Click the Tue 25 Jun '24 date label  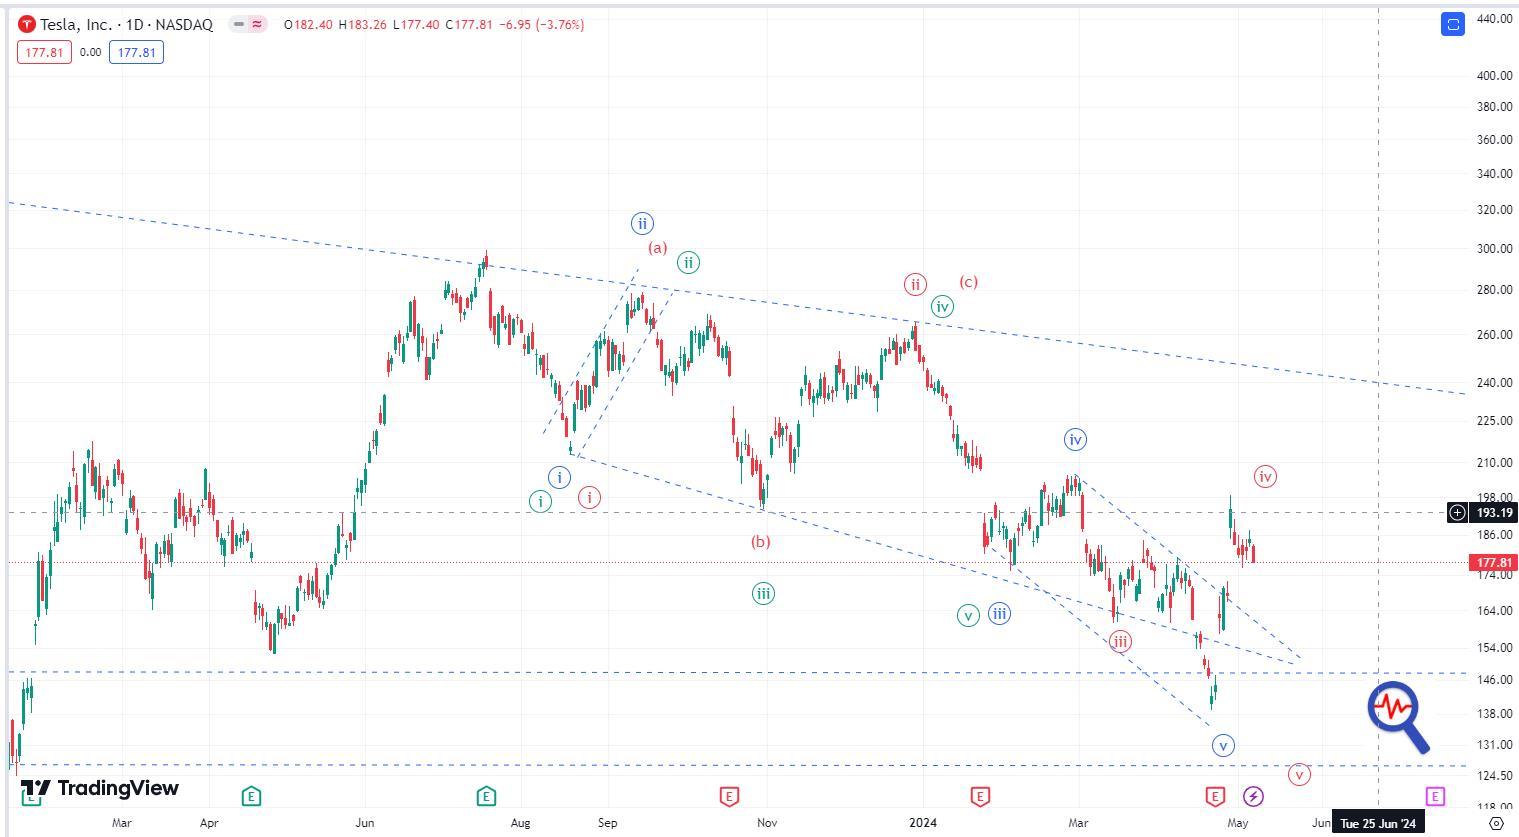click(x=1378, y=824)
